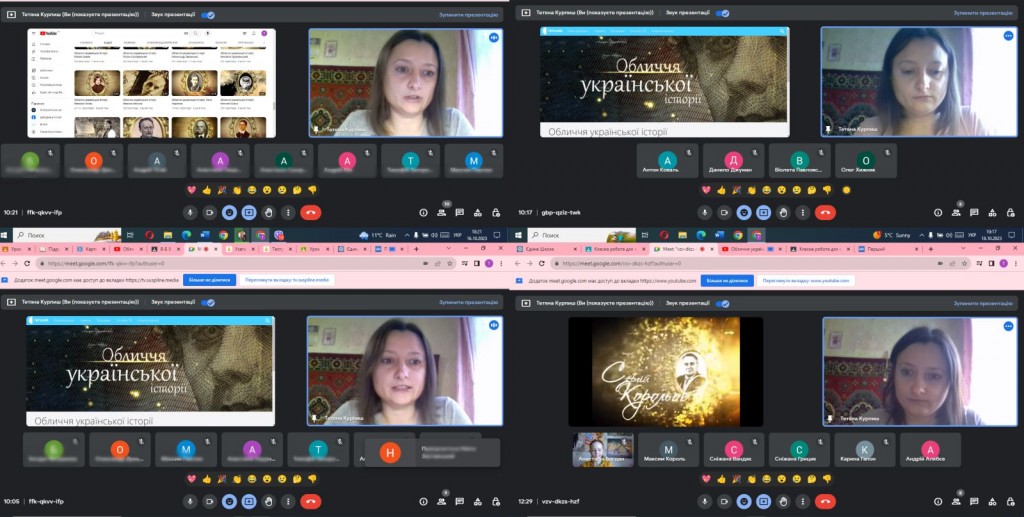Image resolution: width=1024 pixels, height=517 pixels.
Task: Open activities panel in the 12:29 meeting
Action: pos(993,501)
